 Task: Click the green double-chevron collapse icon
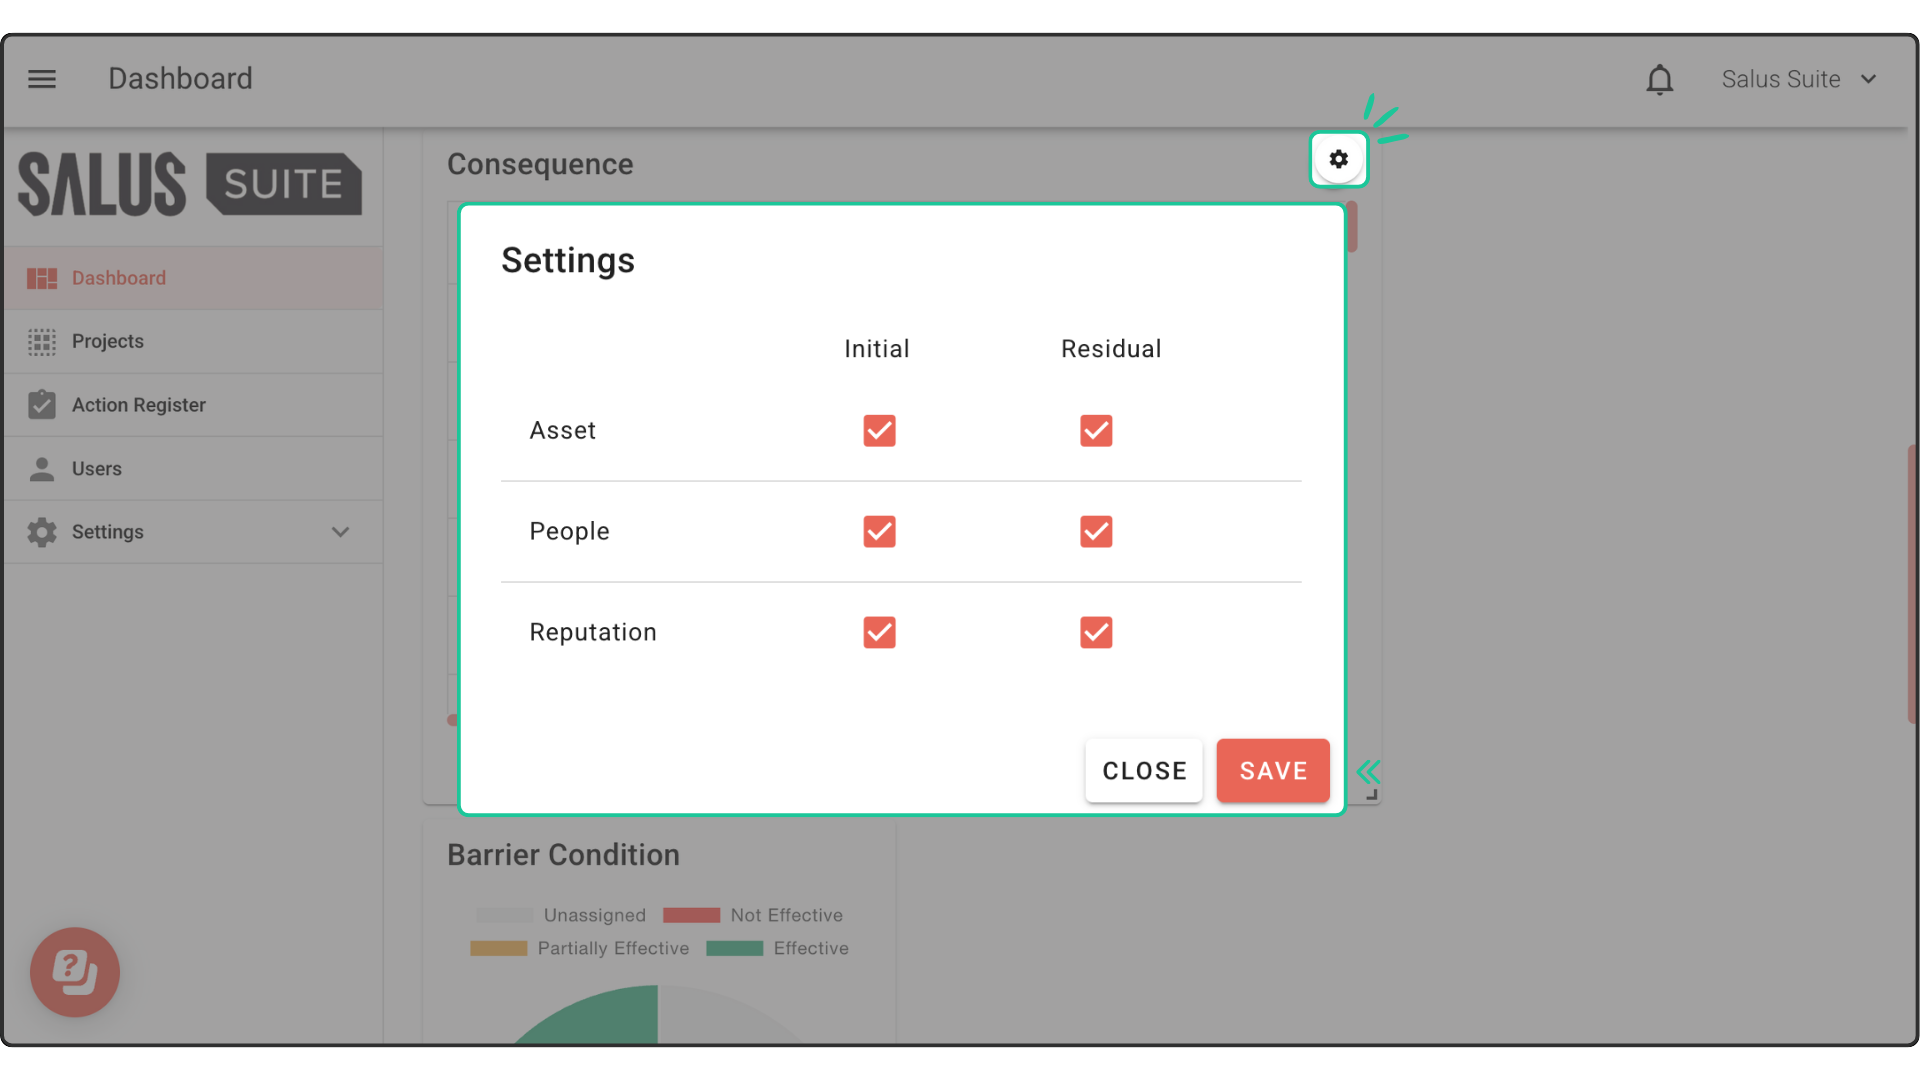pyautogui.click(x=1368, y=772)
